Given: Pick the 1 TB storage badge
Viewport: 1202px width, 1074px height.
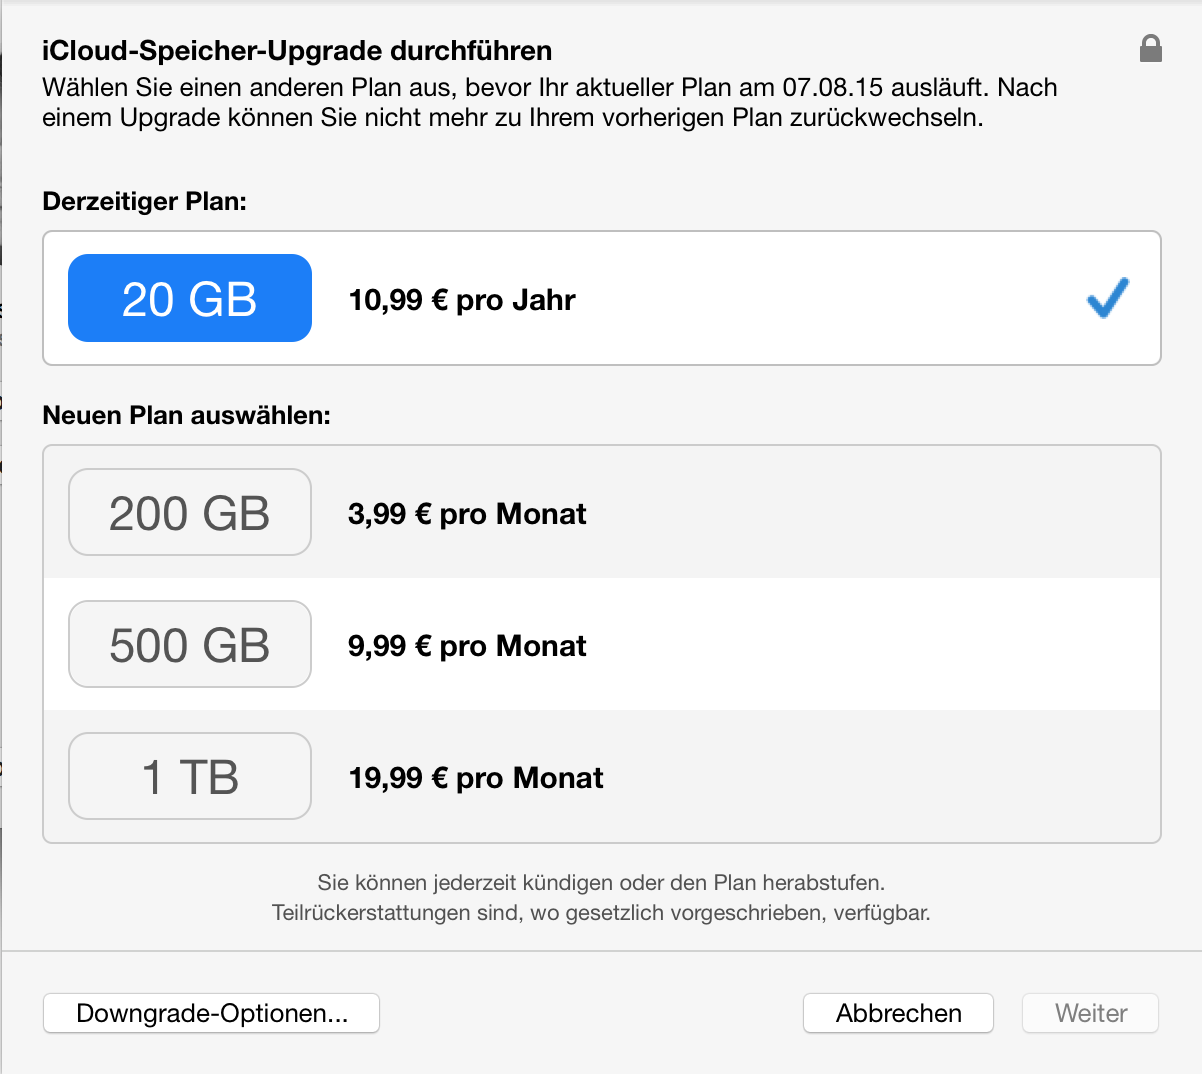Looking at the screenshot, I should [190, 776].
